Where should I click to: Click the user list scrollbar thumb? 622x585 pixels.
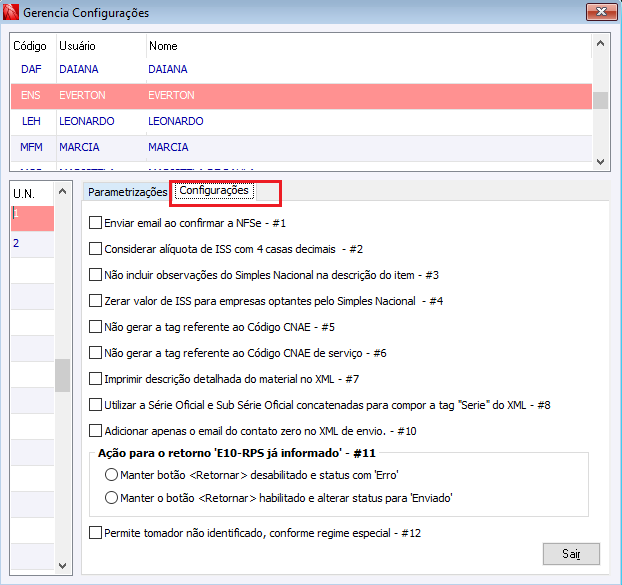tap(601, 100)
